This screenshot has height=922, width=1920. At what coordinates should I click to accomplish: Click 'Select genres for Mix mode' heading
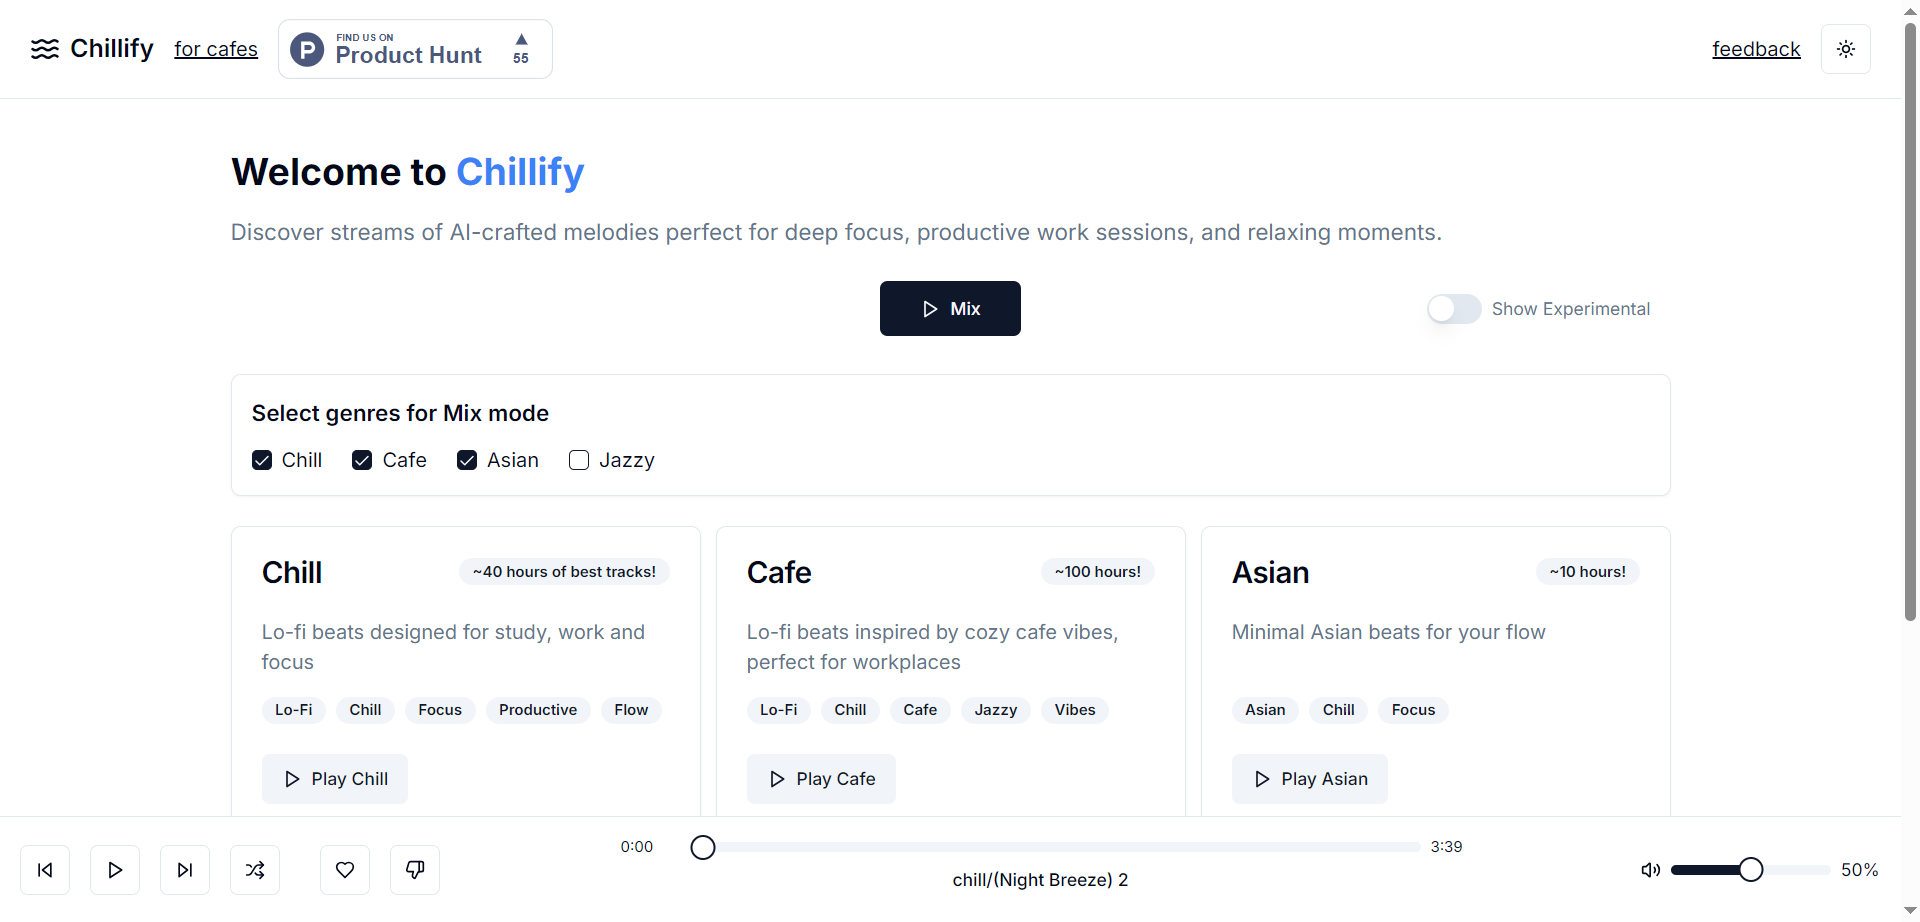[400, 413]
